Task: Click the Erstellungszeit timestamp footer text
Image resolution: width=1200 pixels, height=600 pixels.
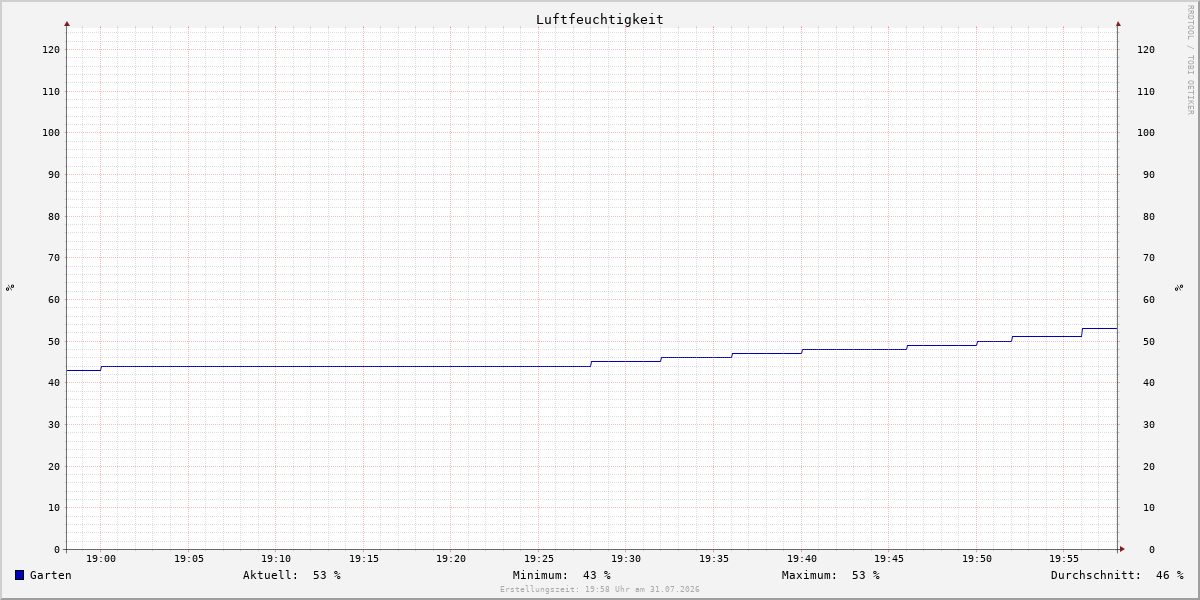Action: [600, 589]
